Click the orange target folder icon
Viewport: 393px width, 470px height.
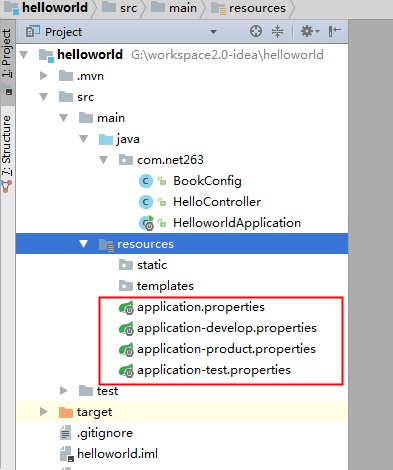(x=66, y=412)
